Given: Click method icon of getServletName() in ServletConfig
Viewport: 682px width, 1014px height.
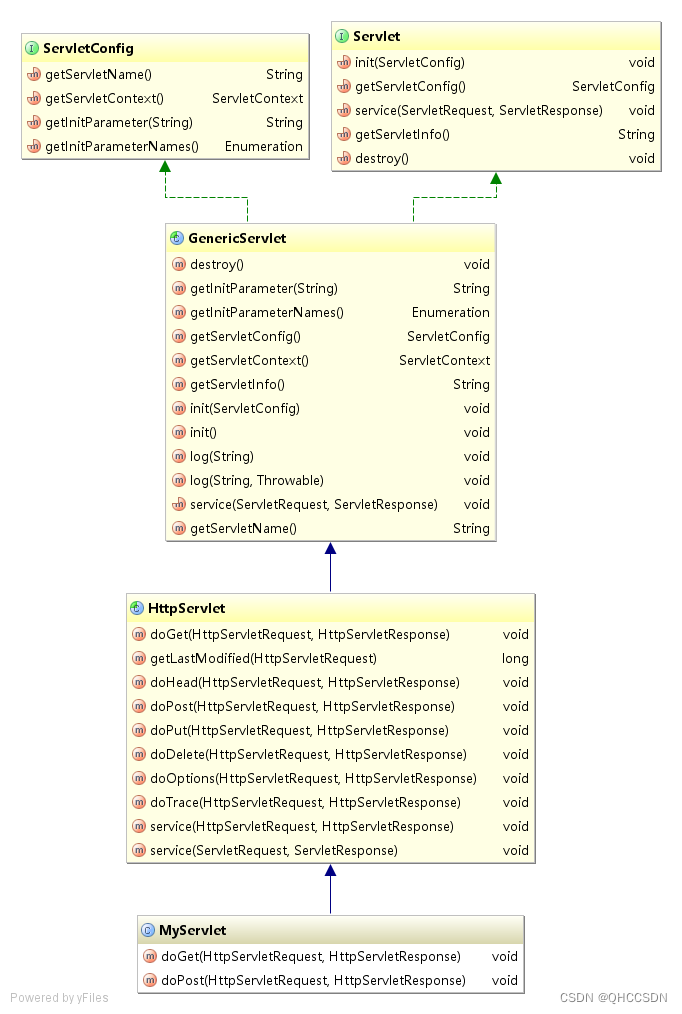Looking at the screenshot, I should [x=34, y=74].
